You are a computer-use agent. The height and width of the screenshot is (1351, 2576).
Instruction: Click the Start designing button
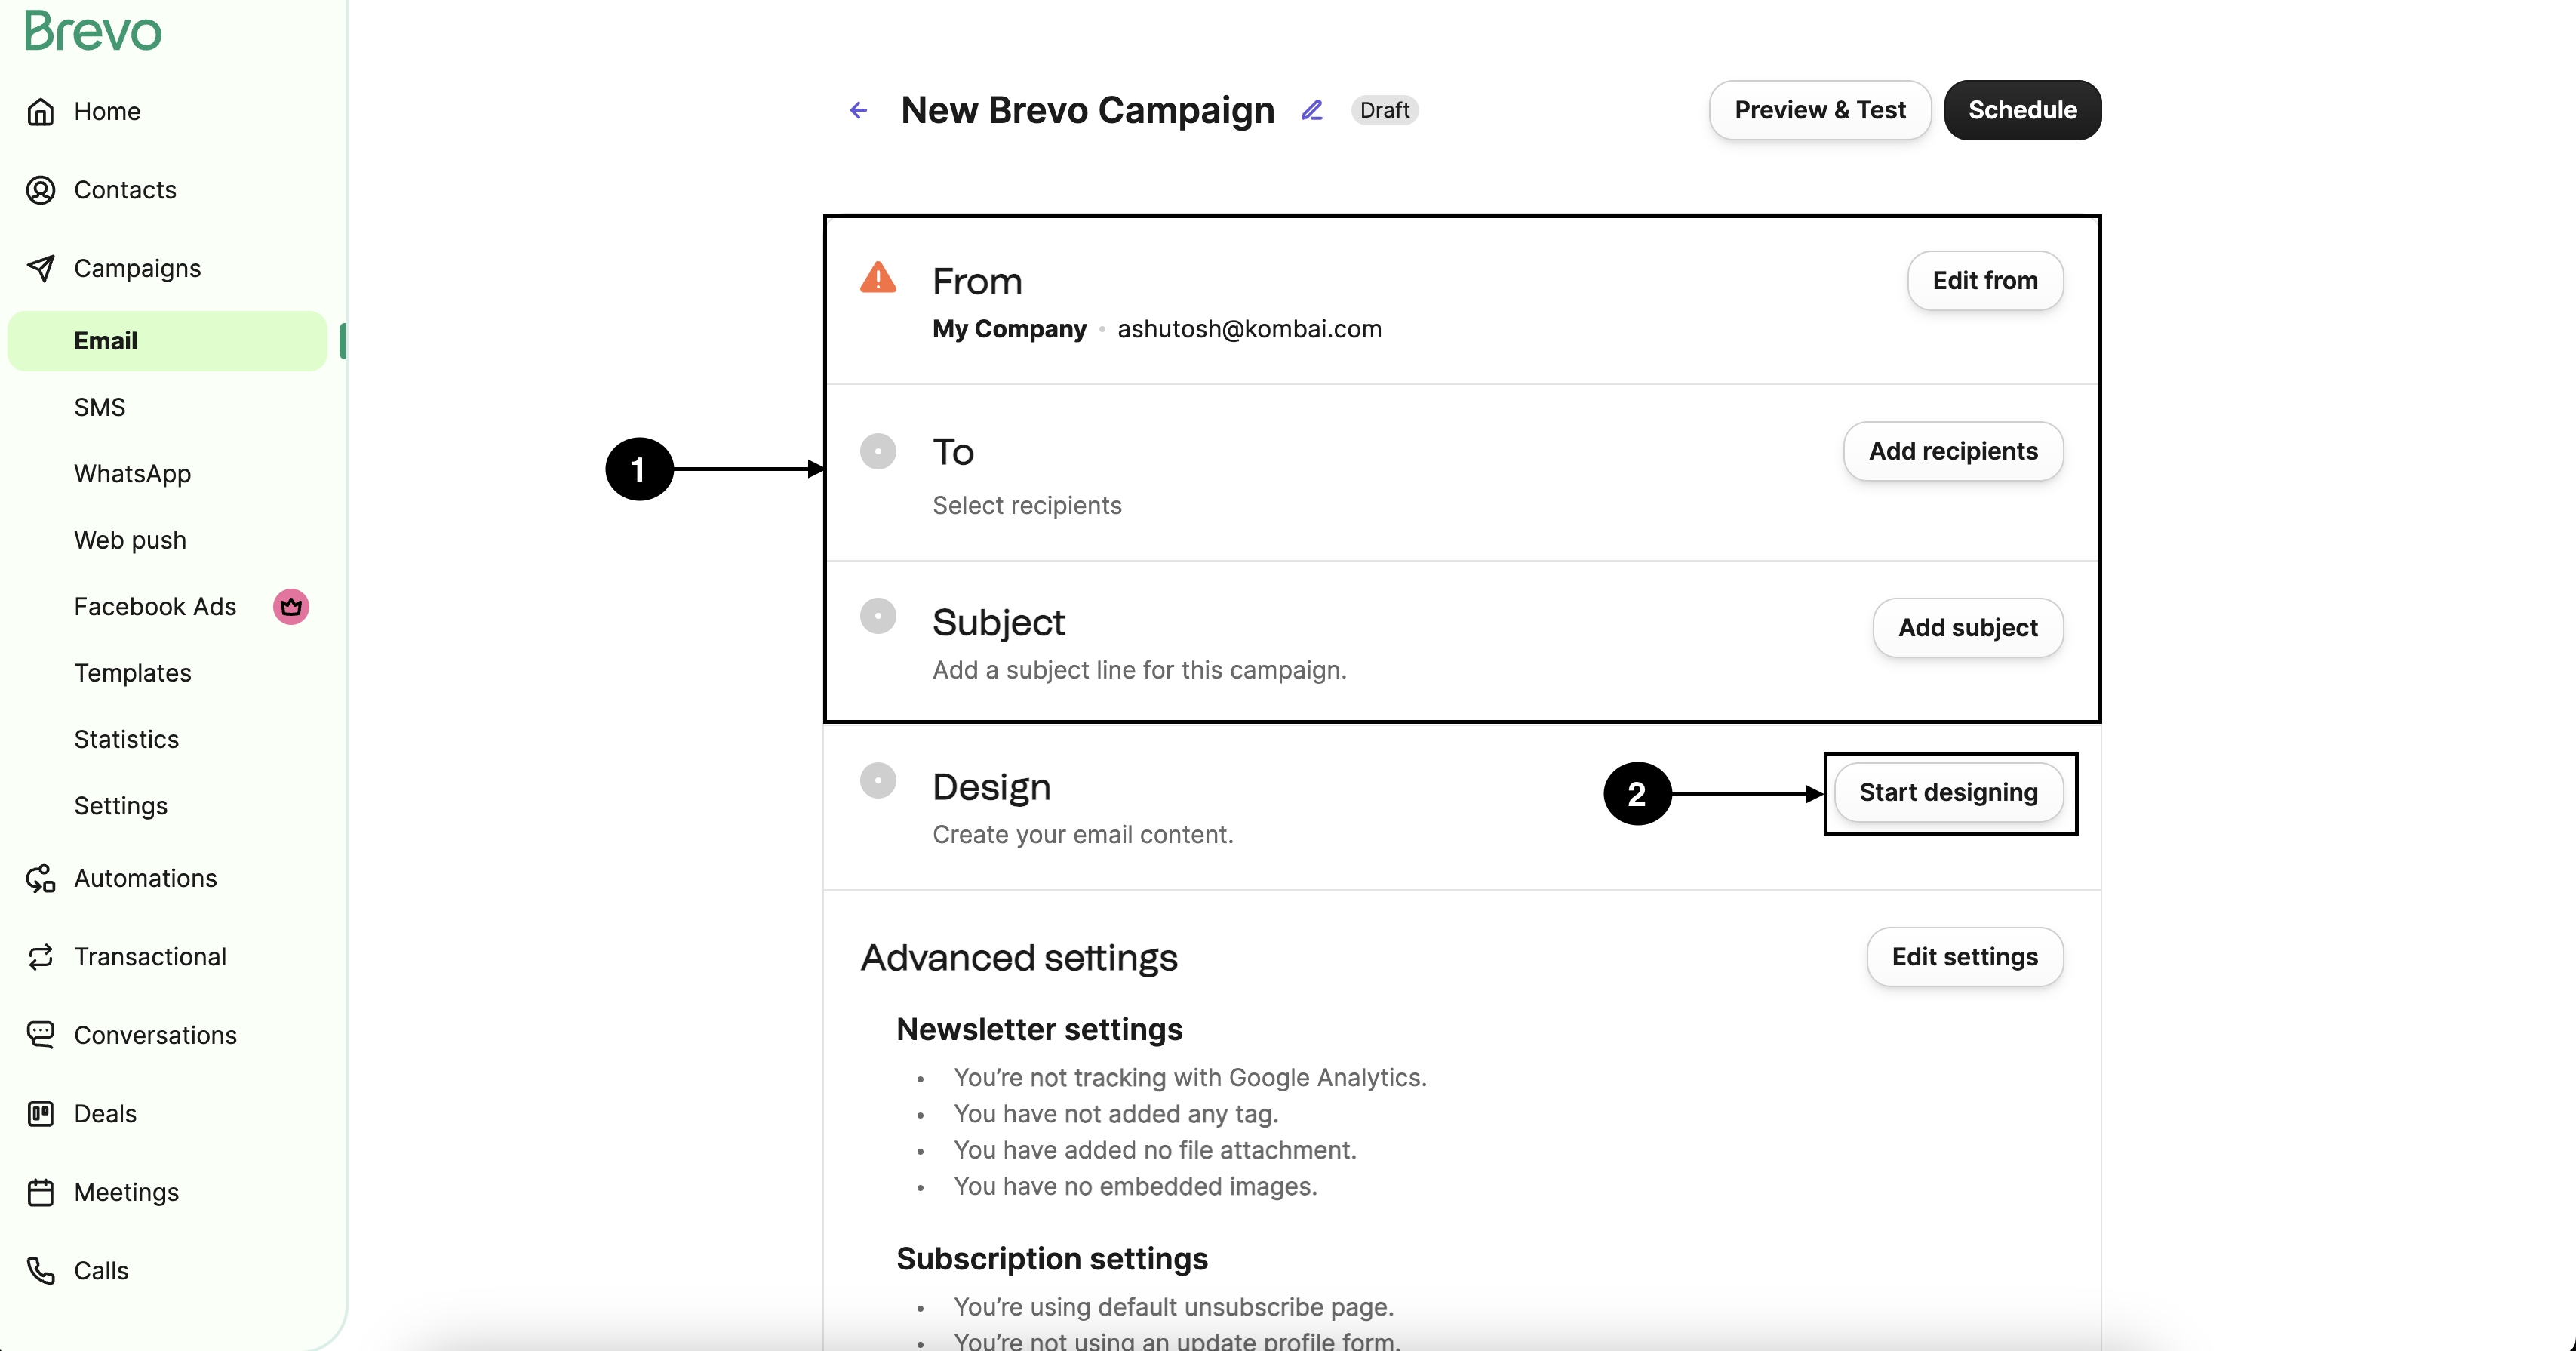point(1948,793)
